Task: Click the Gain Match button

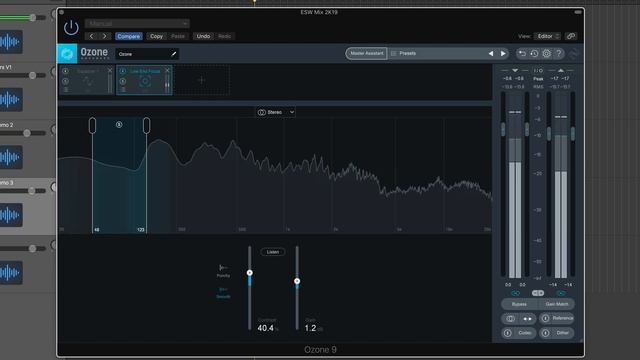Action: 556,304
